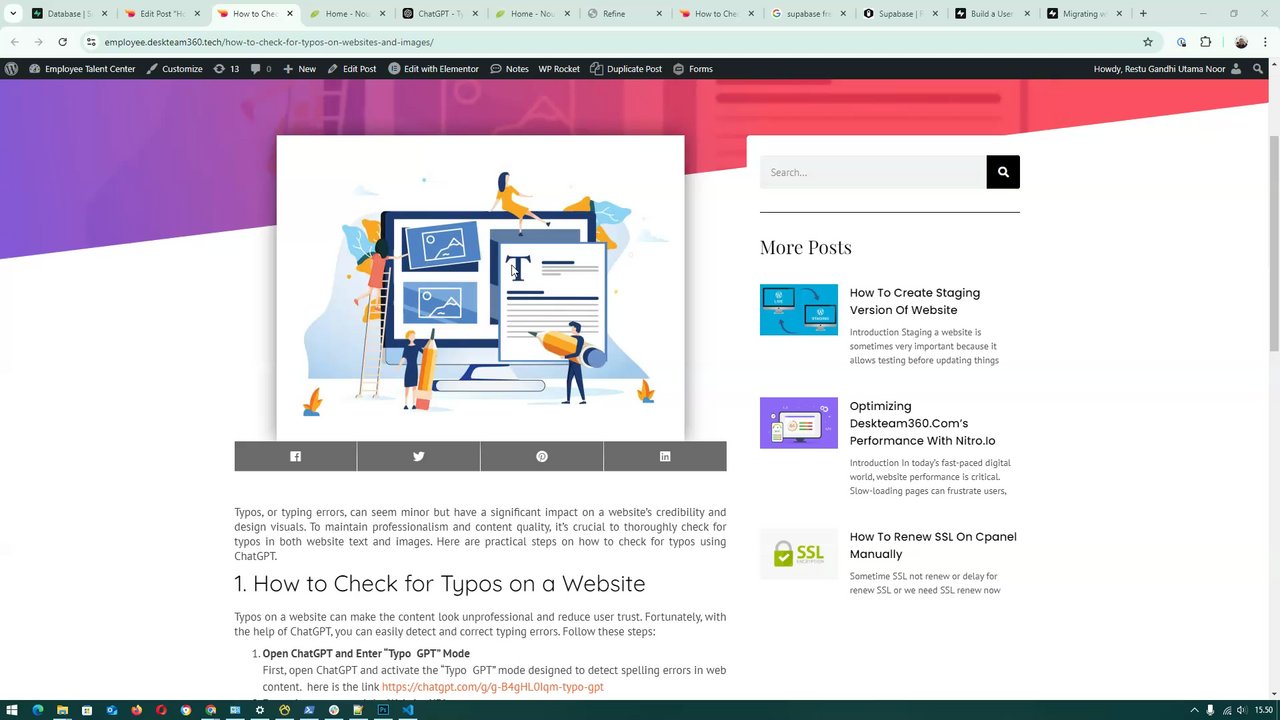Click Duplicate Post in admin bar
Screen dimensions: 1280x720
(x=626, y=69)
